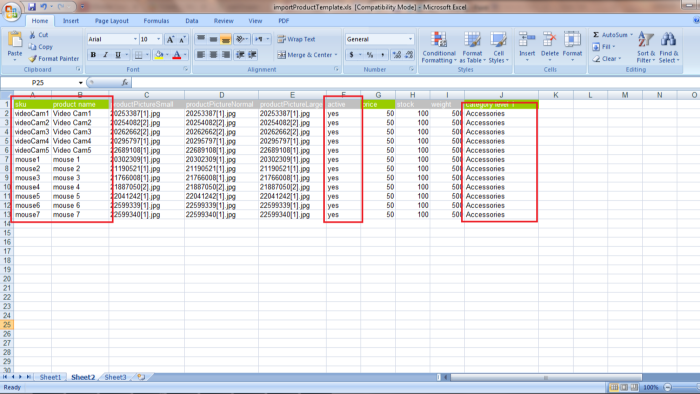This screenshot has height=394, width=700.
Task: Click AutoSum
Action: tap(612, 35)
